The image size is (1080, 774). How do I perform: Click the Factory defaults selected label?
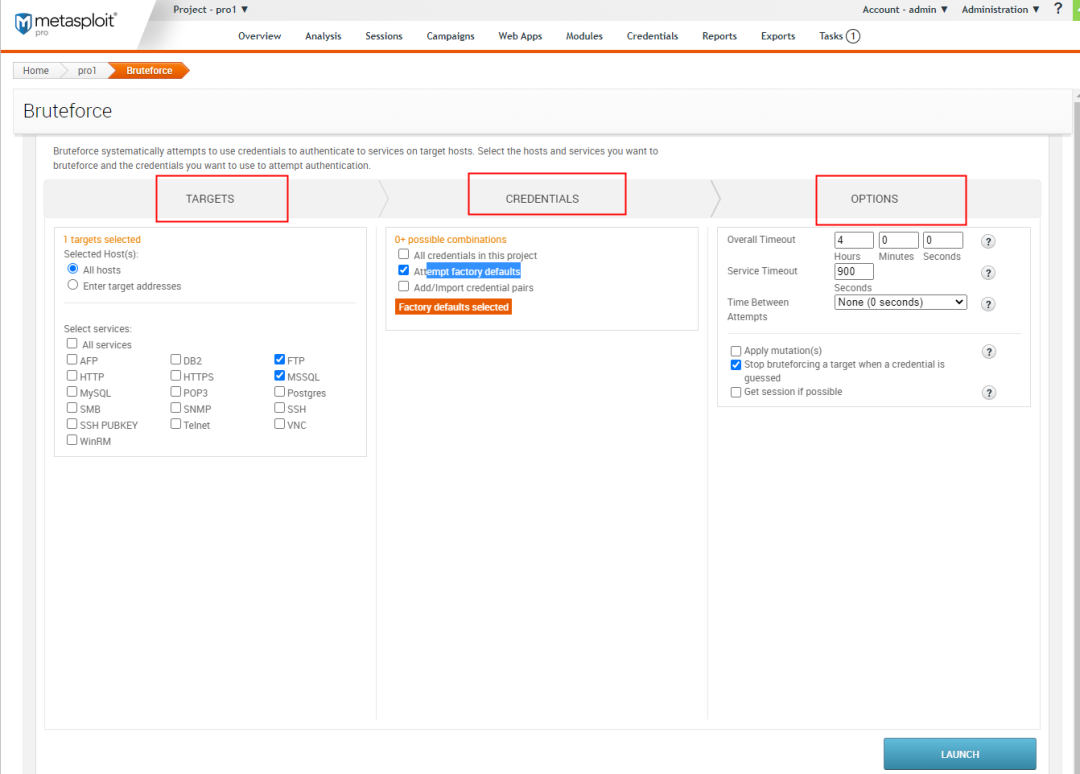pyautogui.click(x=453, y=307)
